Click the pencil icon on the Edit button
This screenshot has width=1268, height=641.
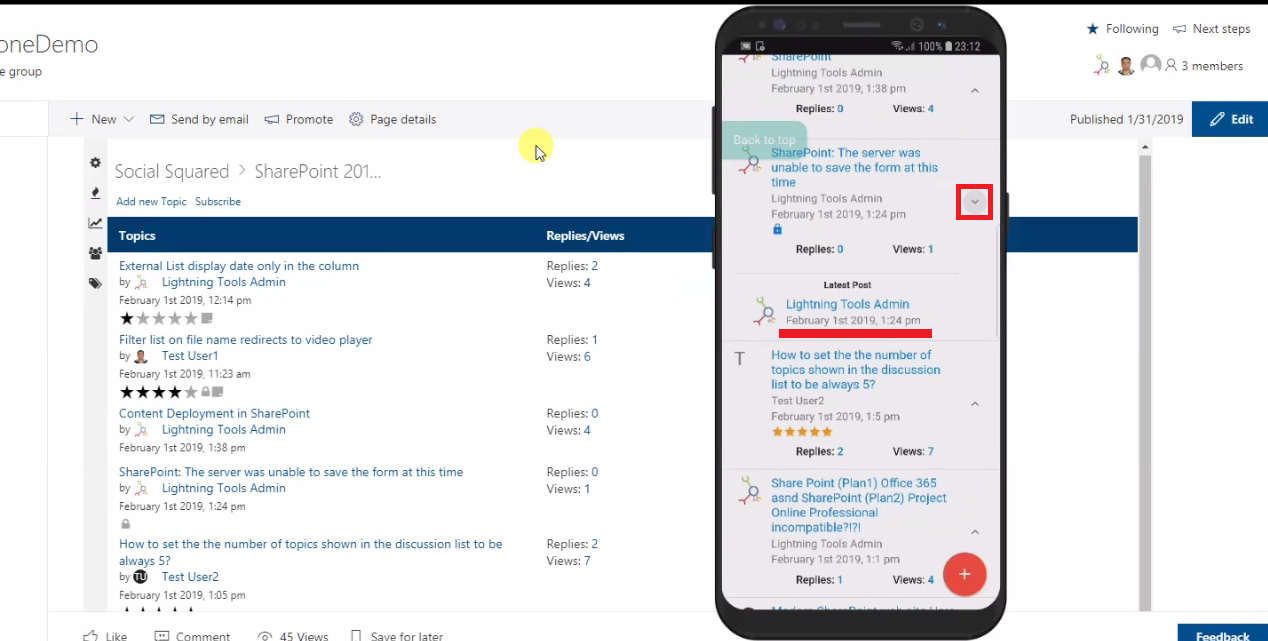click(x=1216, y=119)
